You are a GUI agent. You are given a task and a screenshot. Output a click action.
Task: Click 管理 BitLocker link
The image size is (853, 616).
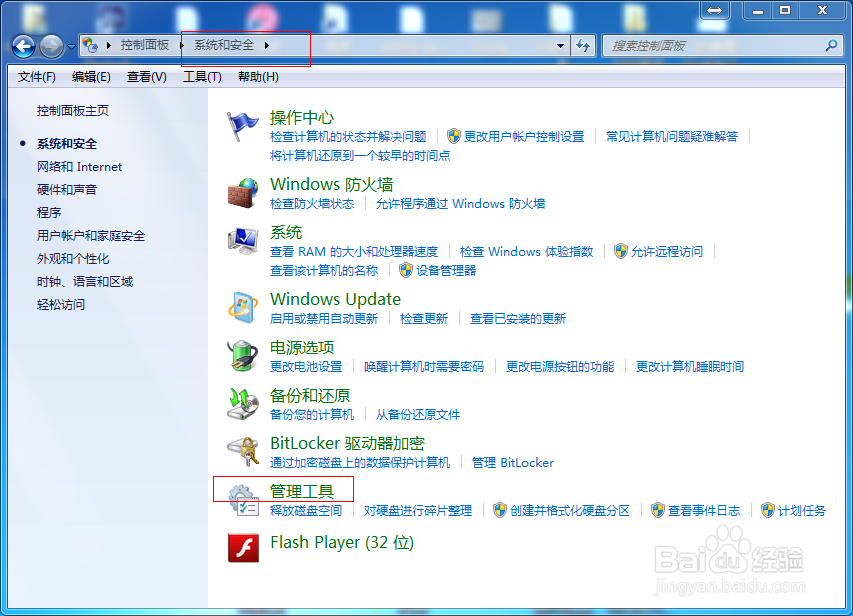coord(512,463)
